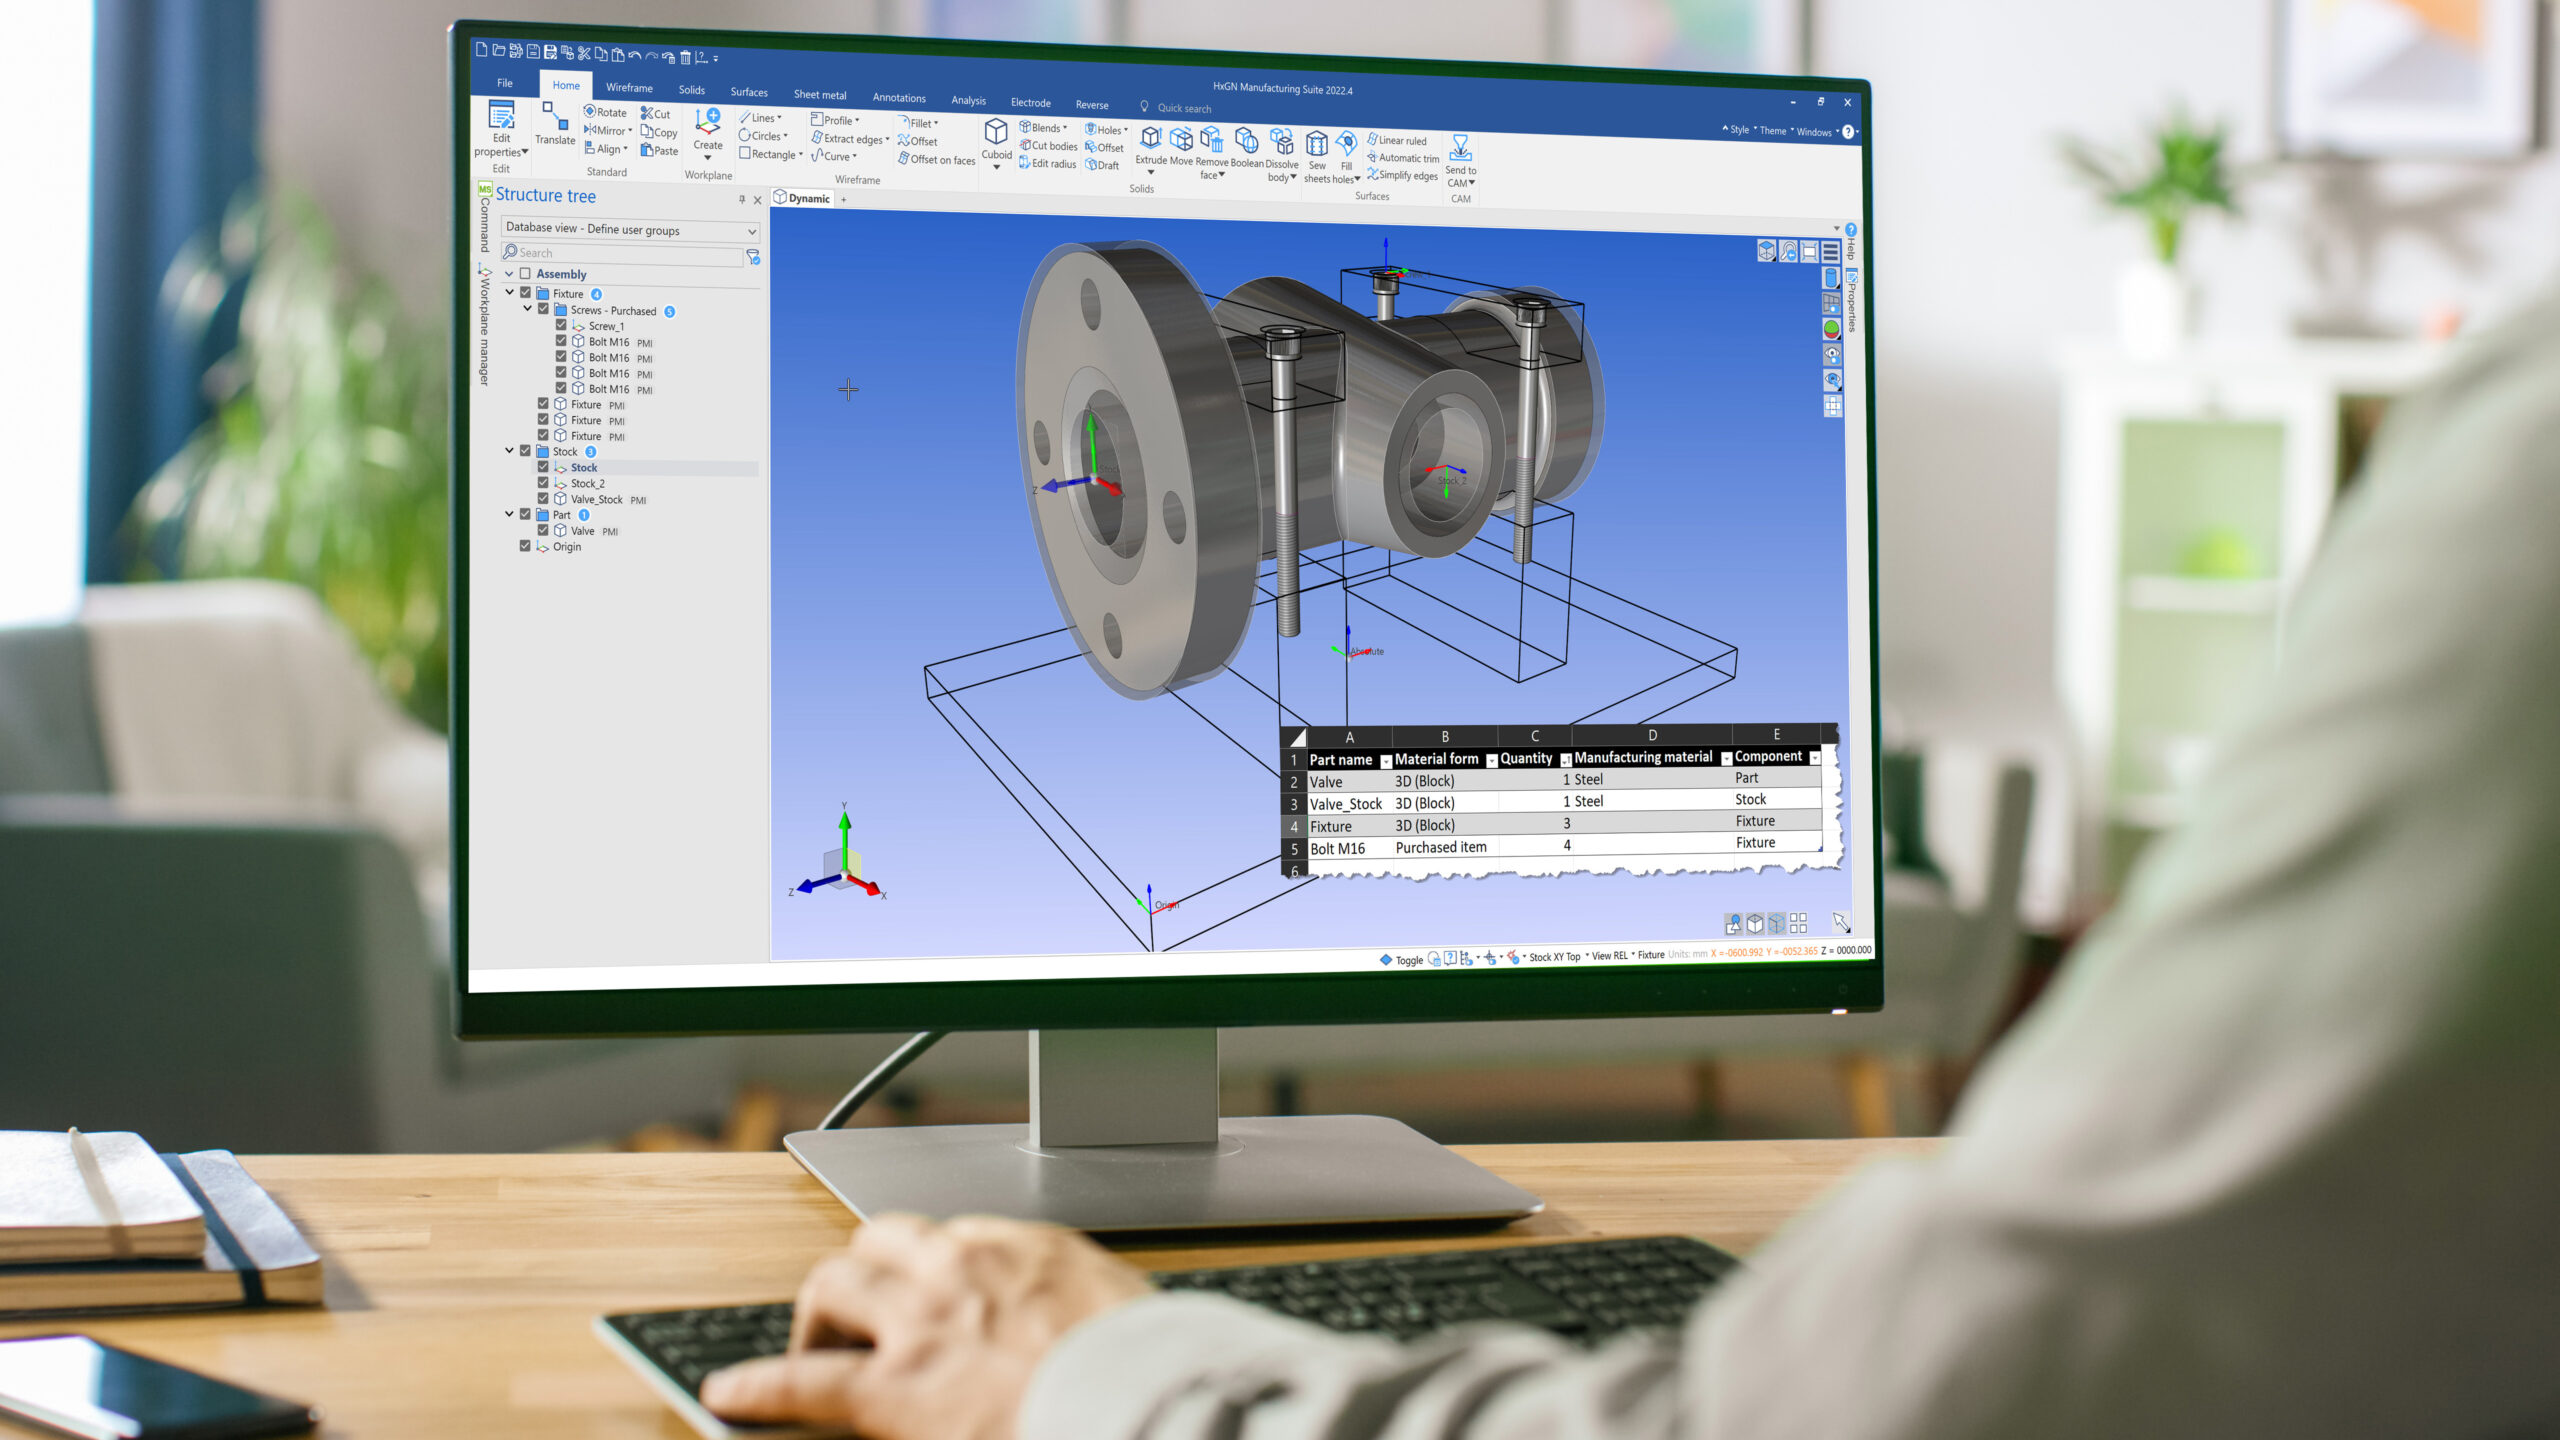The height and width of the screenshot is (1440, 2560).
Task: Switch to the Wireframe ribbon tab
Action: [629, 88]
